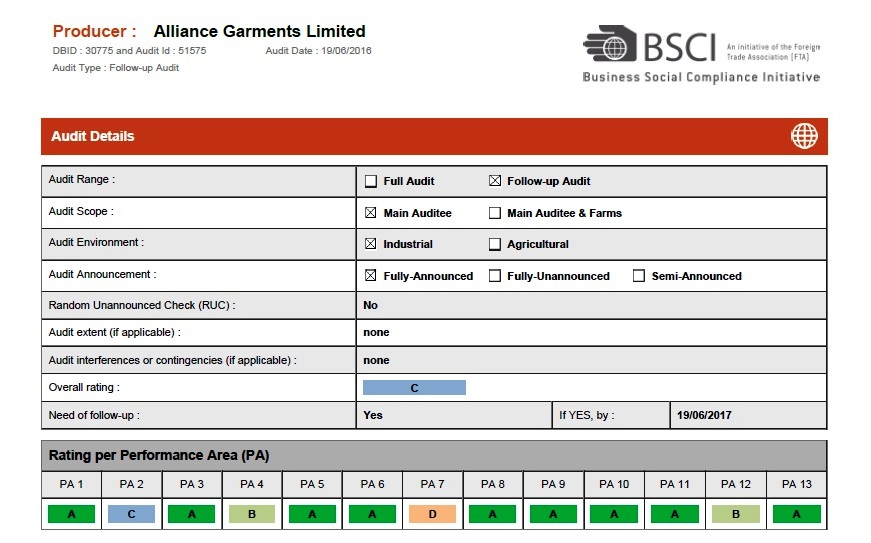Click the PA 6 column header
The image size is (871, 543).
pyautogui.click(x=372, y=484)
